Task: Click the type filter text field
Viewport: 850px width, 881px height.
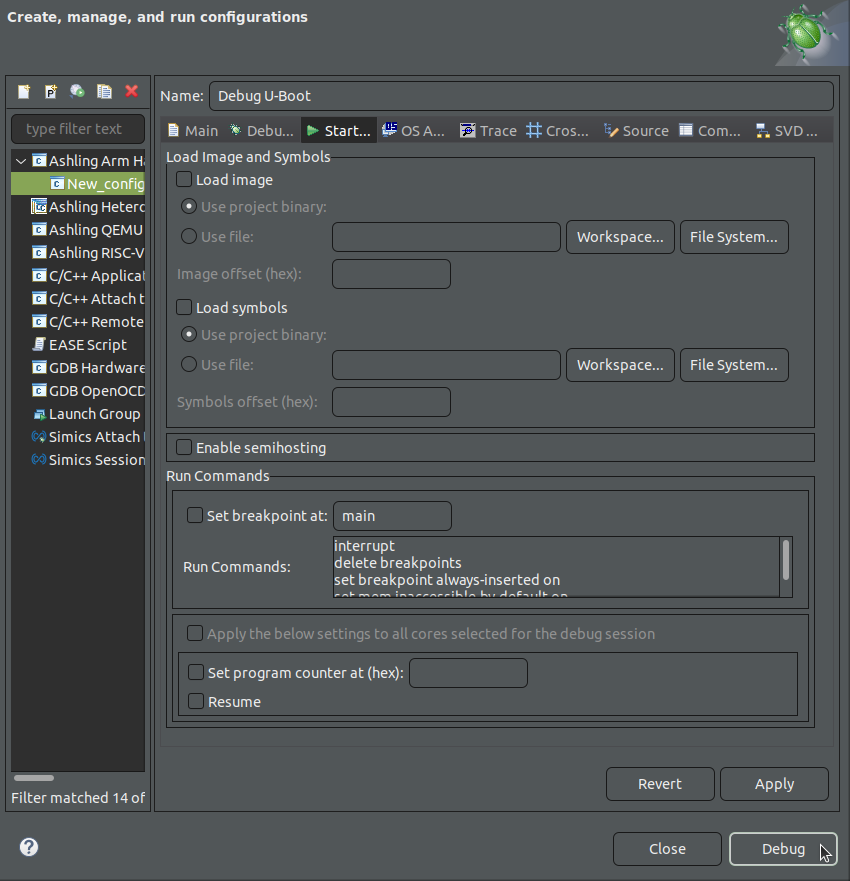Action: [x=78, y=129]
